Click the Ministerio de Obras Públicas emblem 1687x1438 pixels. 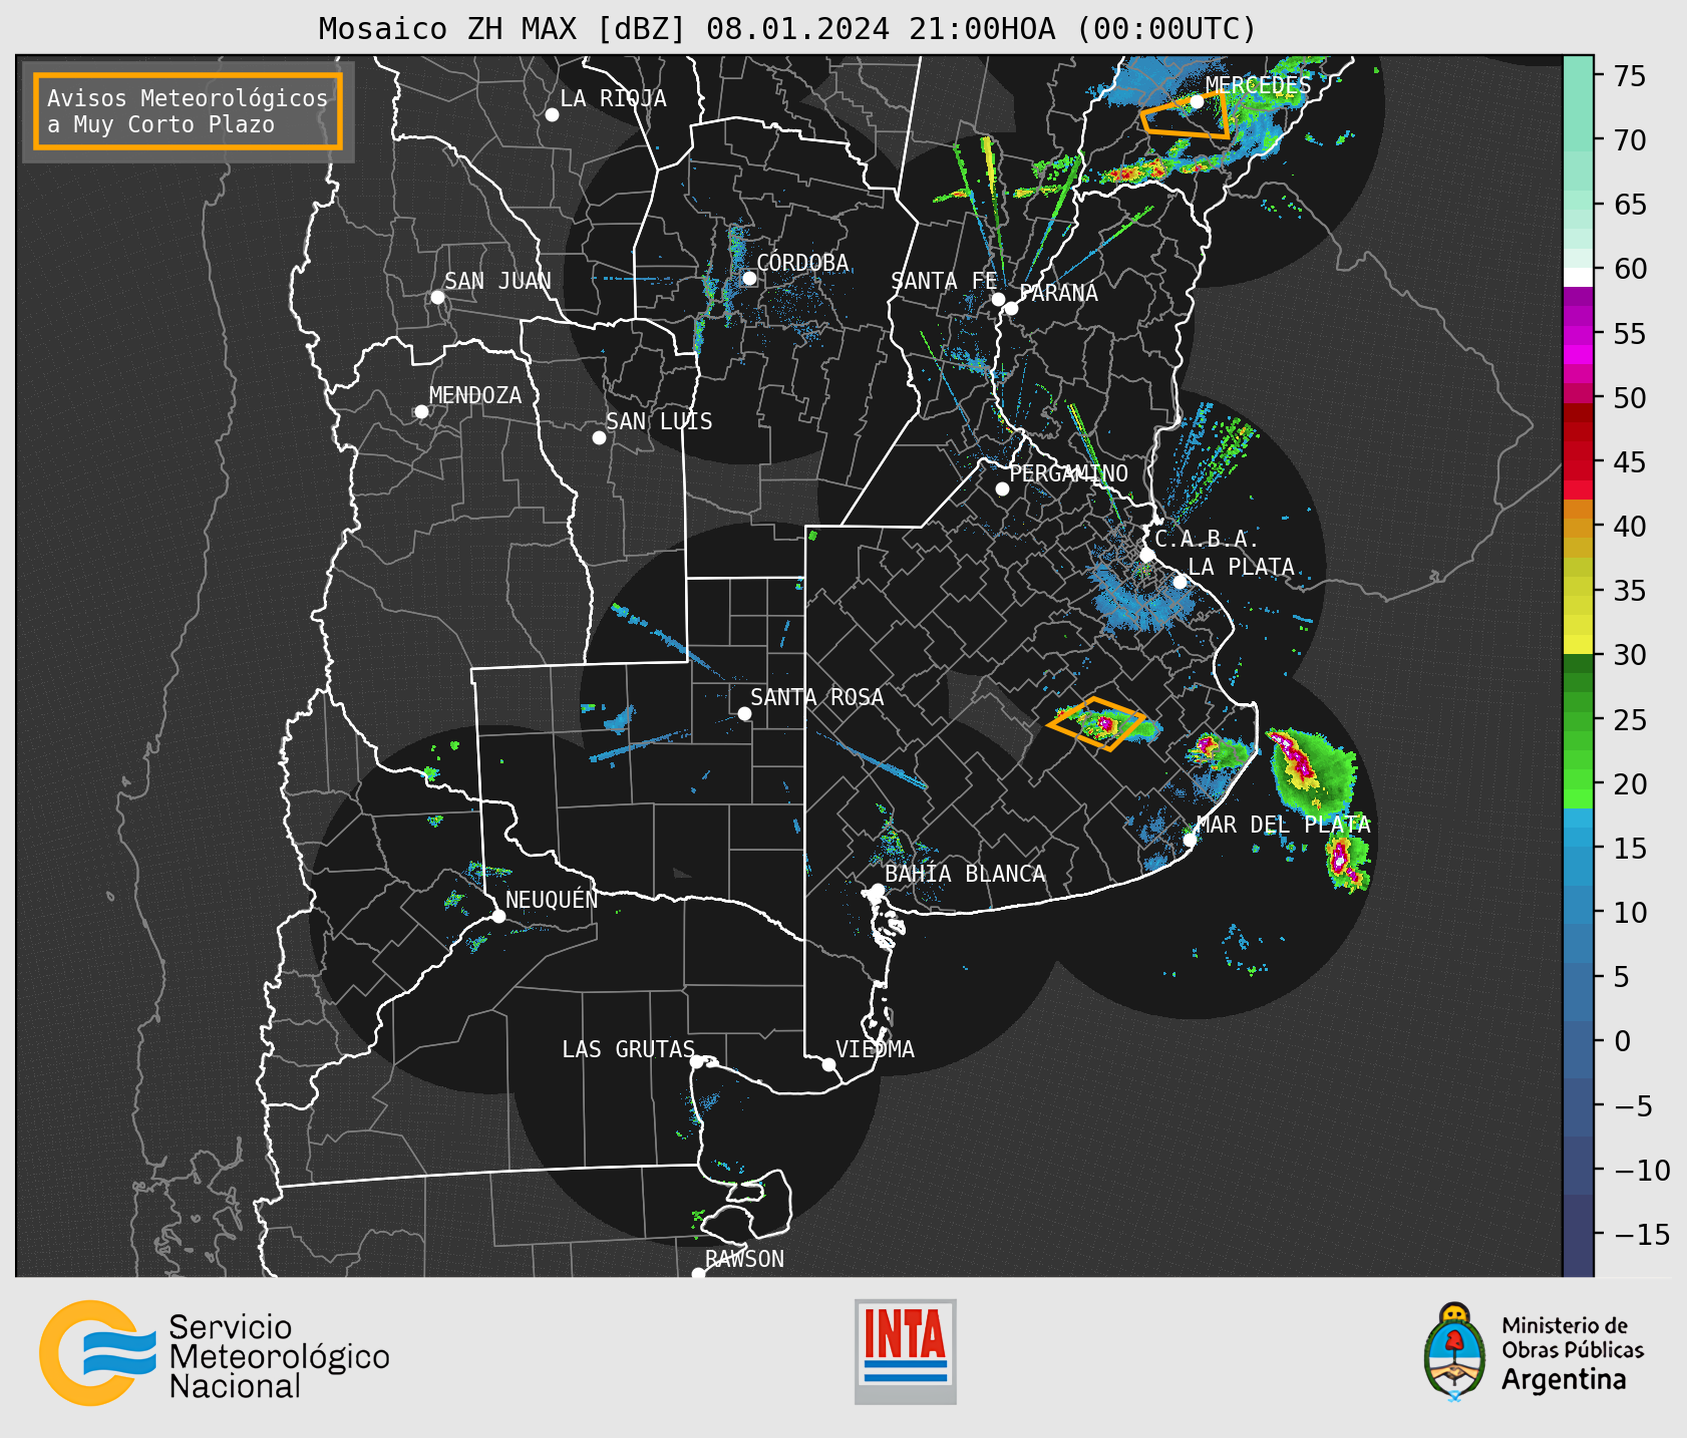point(1454,1352)
